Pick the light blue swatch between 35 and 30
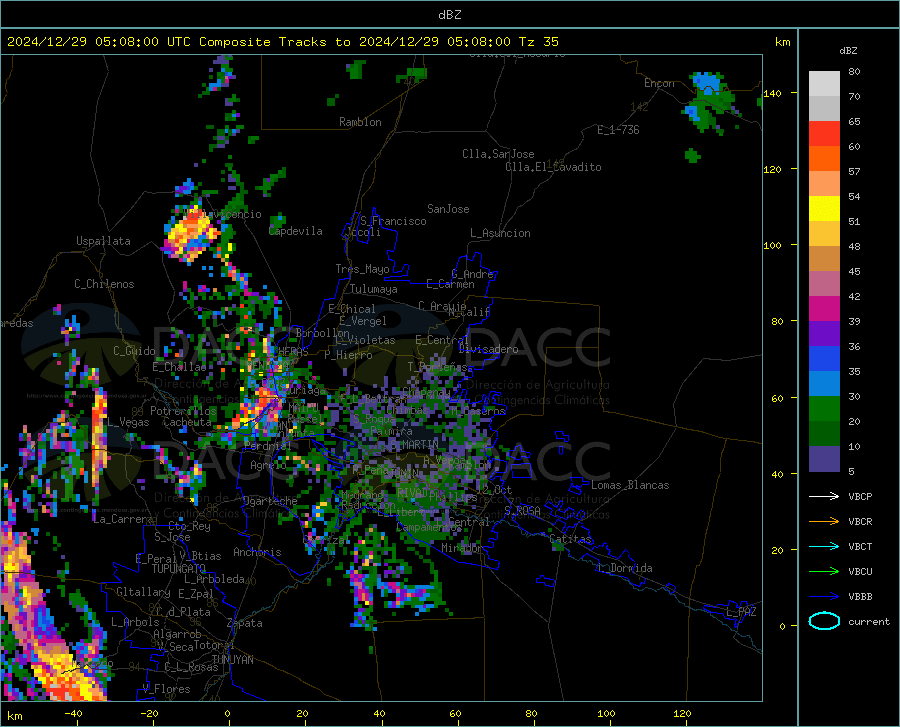Image resolution: width=900 pixels, height=727 pixels. tap(824, 384)
